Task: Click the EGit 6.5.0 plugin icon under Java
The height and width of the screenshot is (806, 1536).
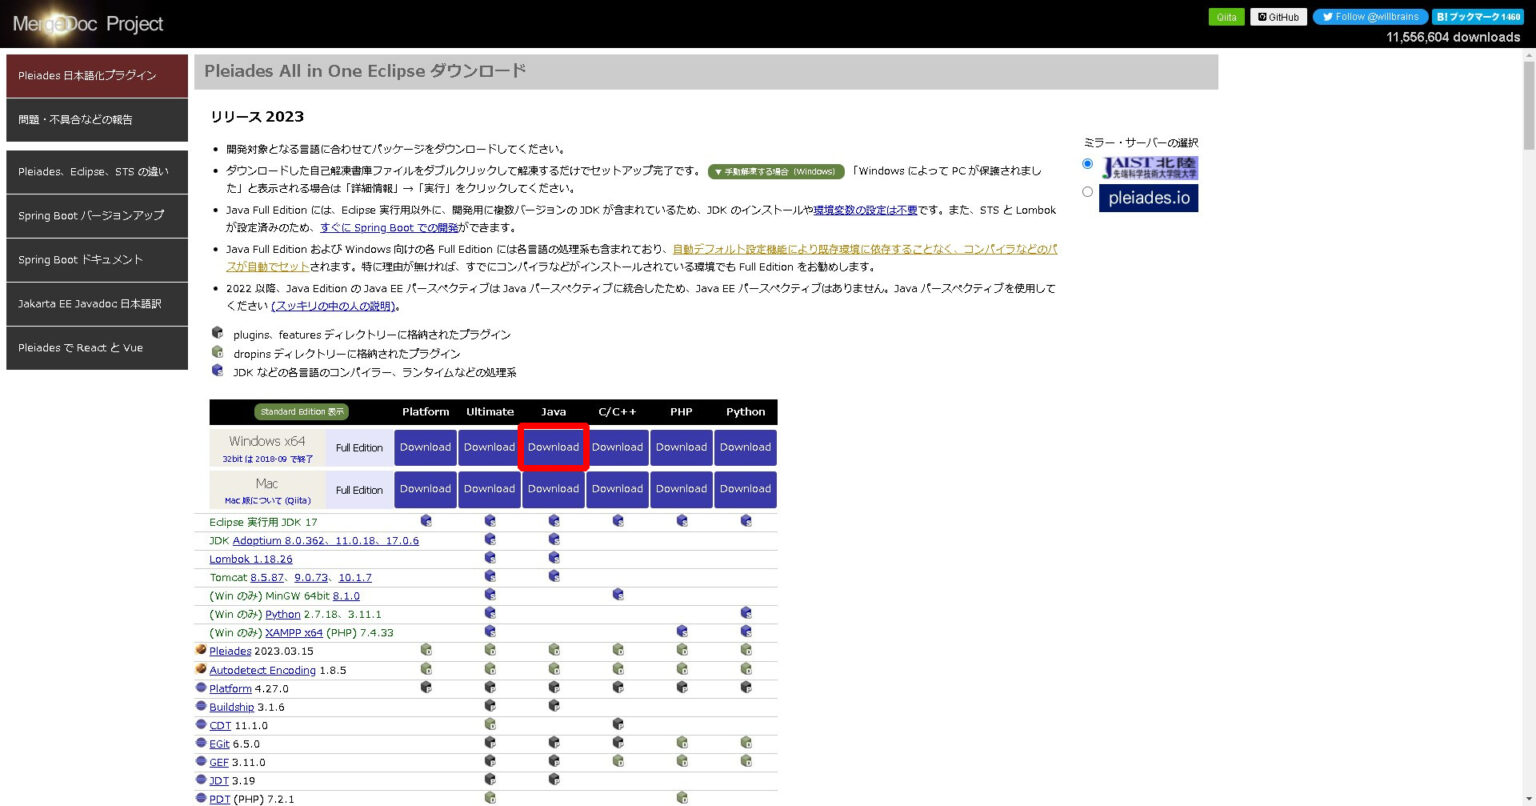Action: point(554,742)
